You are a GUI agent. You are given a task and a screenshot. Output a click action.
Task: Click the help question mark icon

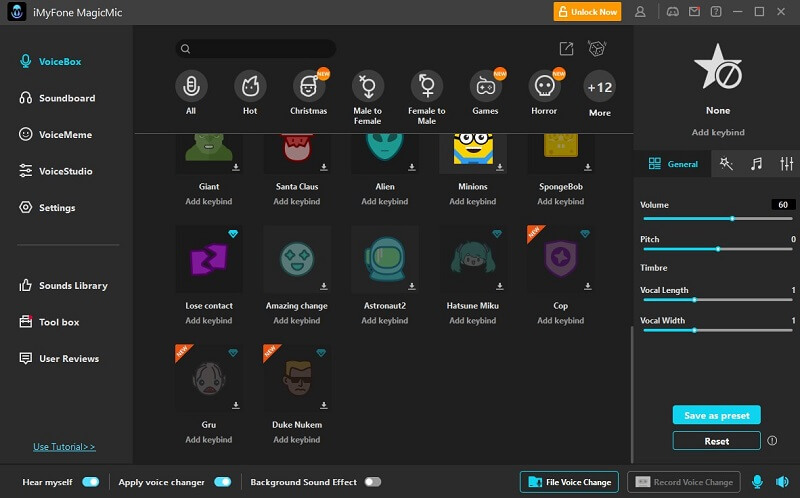click(x=716, y=12)
